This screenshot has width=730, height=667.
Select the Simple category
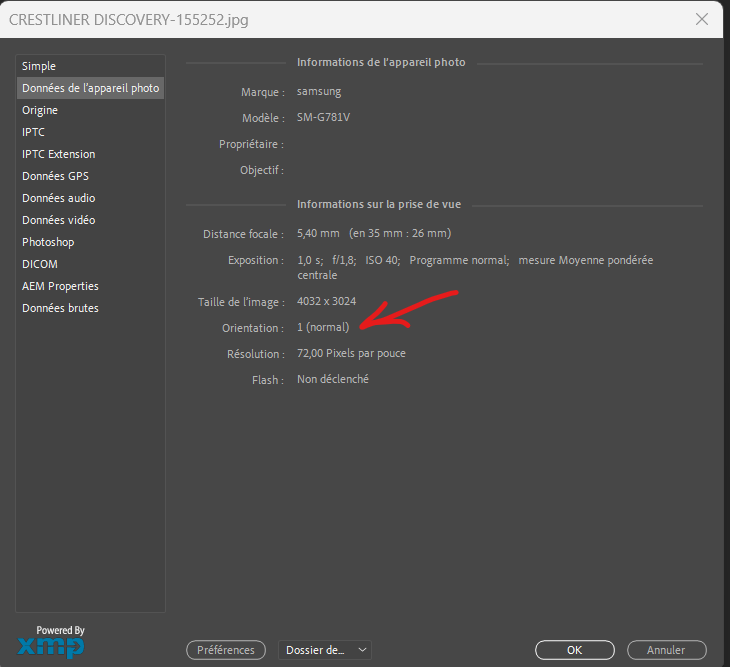click(x=90, y=66)
